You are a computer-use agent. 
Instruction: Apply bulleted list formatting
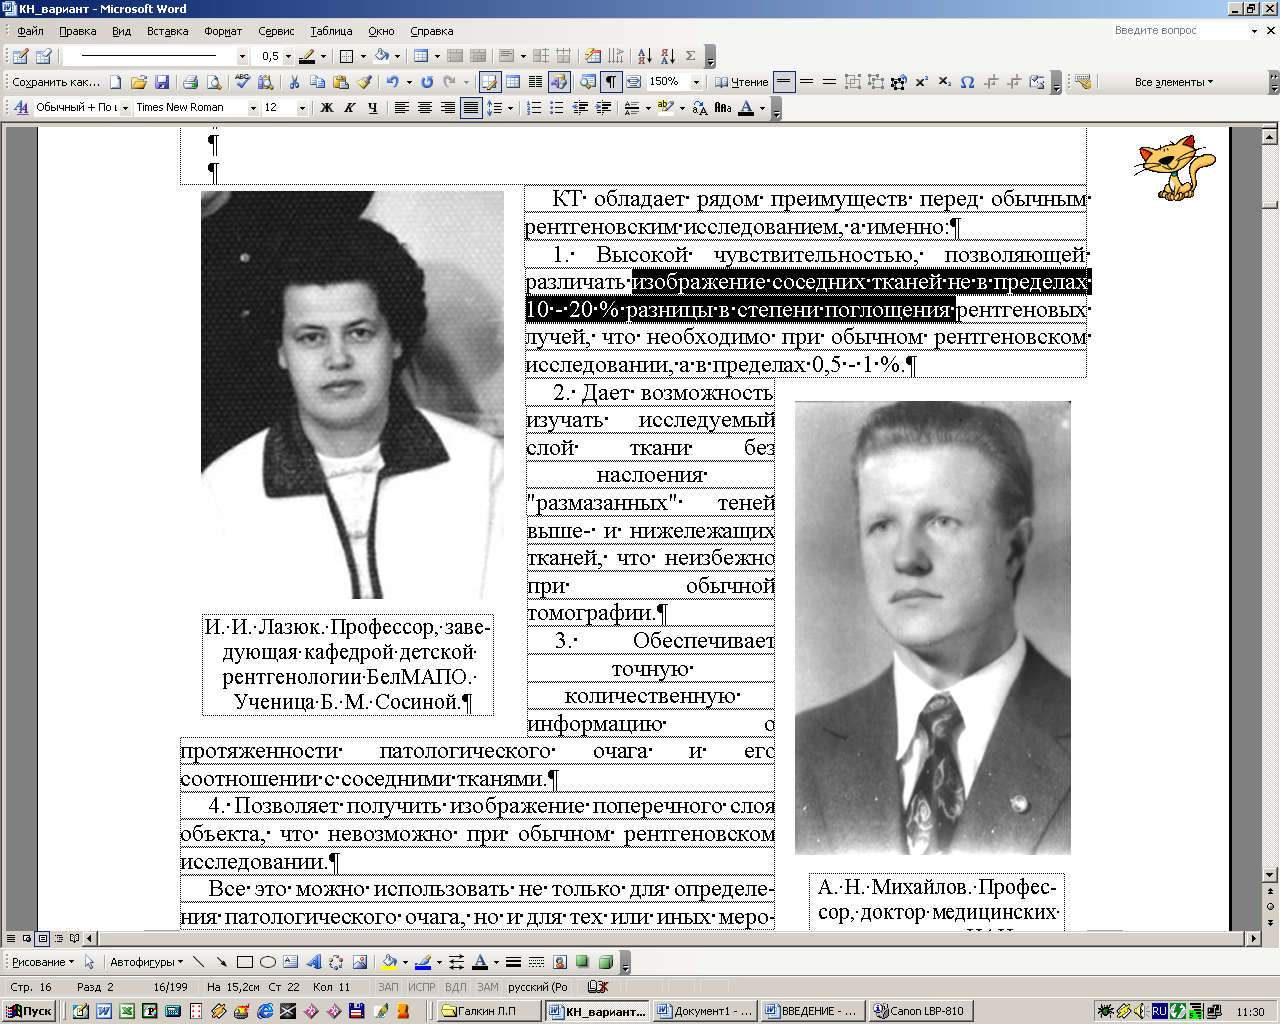click(557, 107)
